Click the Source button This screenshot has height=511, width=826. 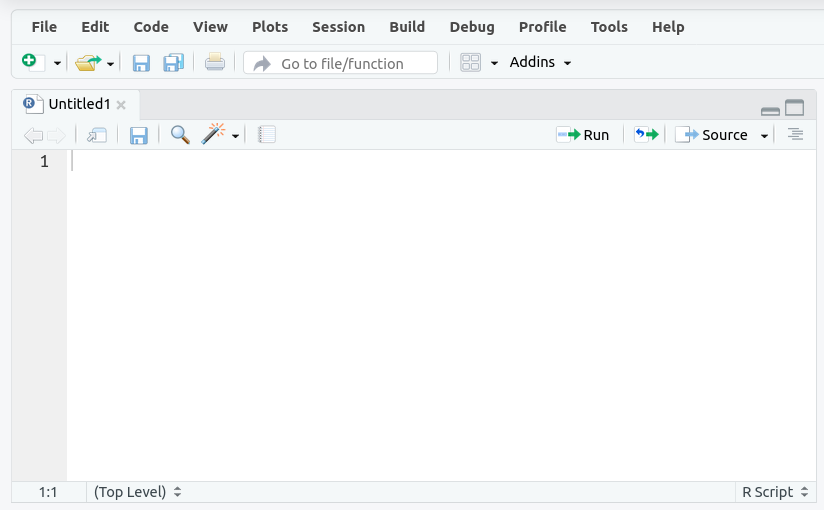pyautogui.click(x=713, y=135)
